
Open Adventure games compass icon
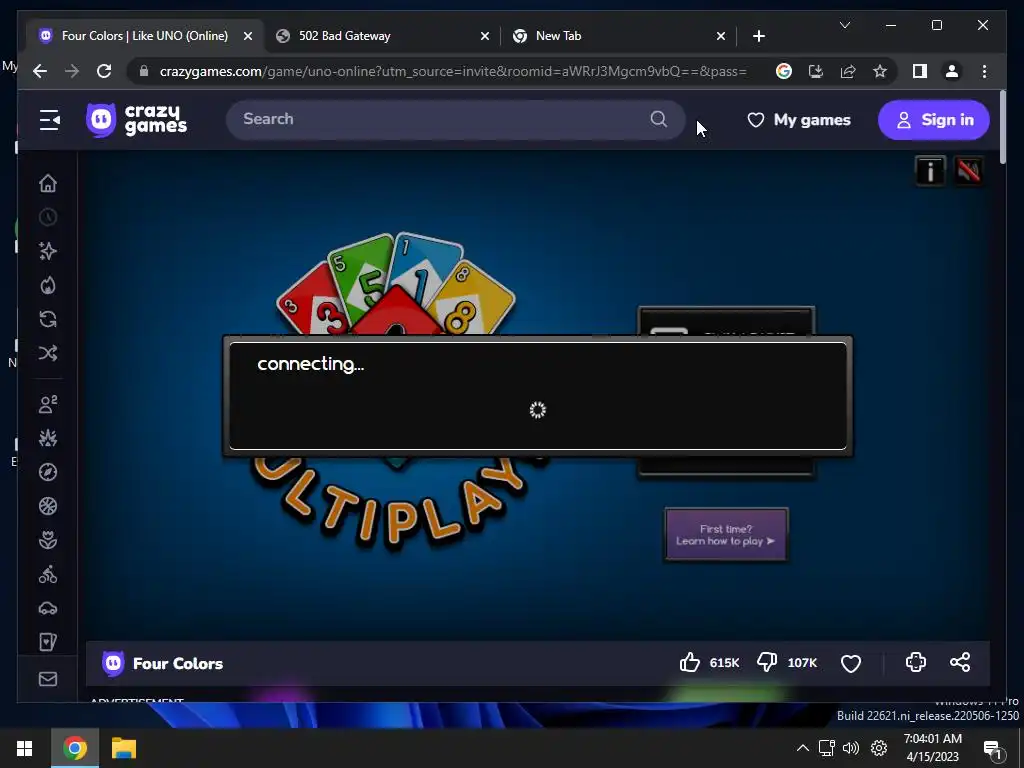48,472
